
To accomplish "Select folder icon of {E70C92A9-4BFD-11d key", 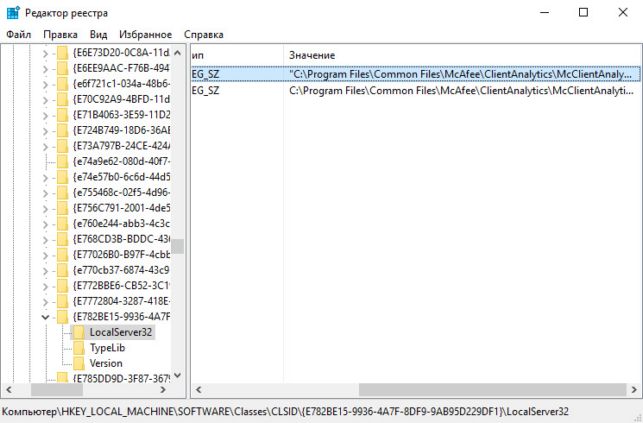I will coord(62,100).
